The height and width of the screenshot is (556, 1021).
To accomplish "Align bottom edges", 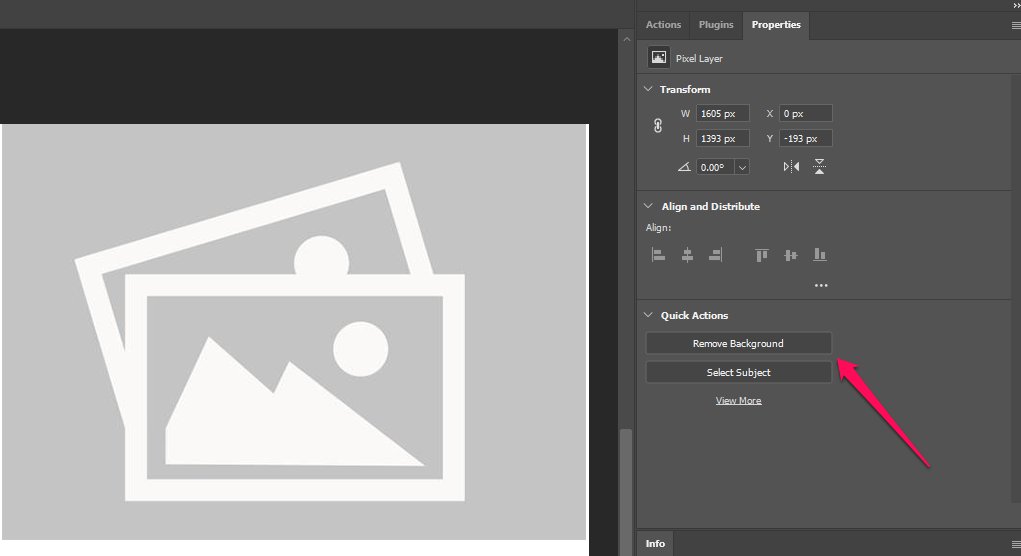I will (820, 255).
